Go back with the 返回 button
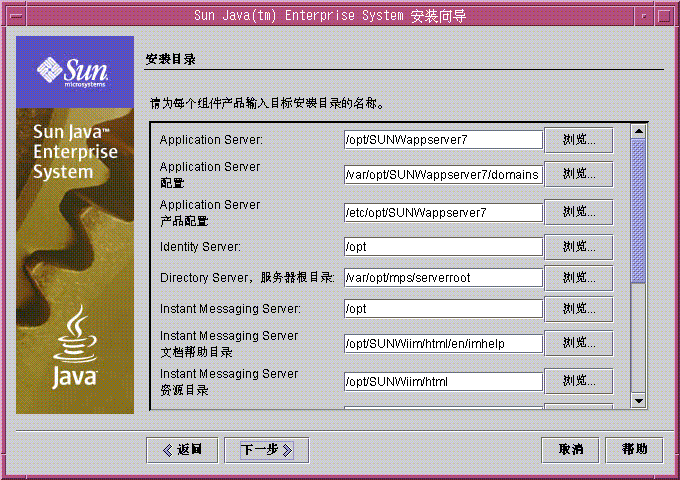The width and height of the screenshot is (680, 480). [182, 450]
